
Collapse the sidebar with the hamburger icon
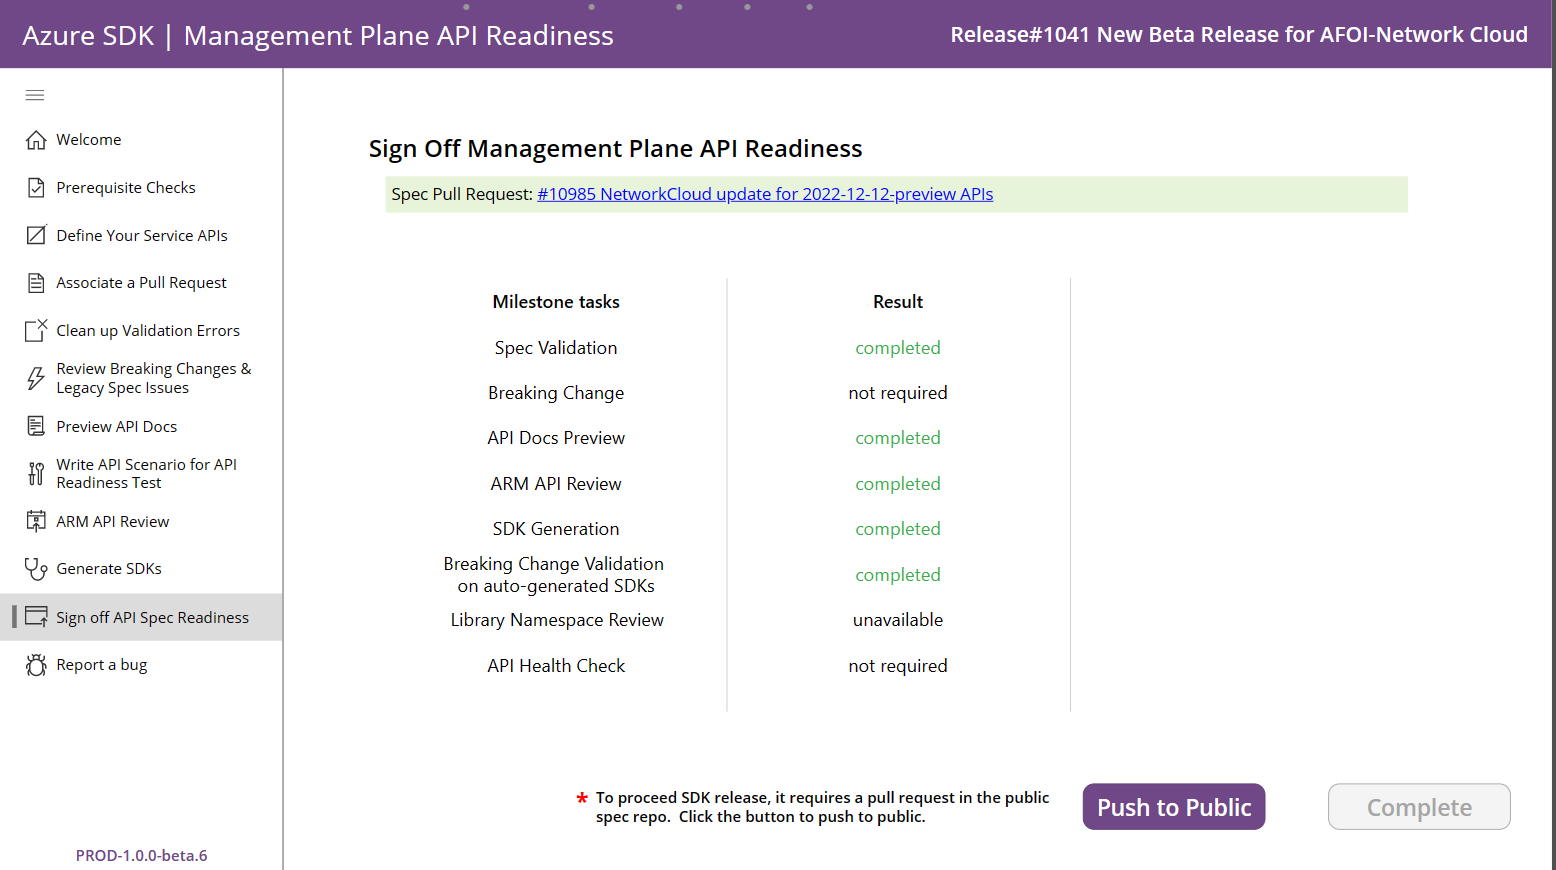click(x=34, y=95)
